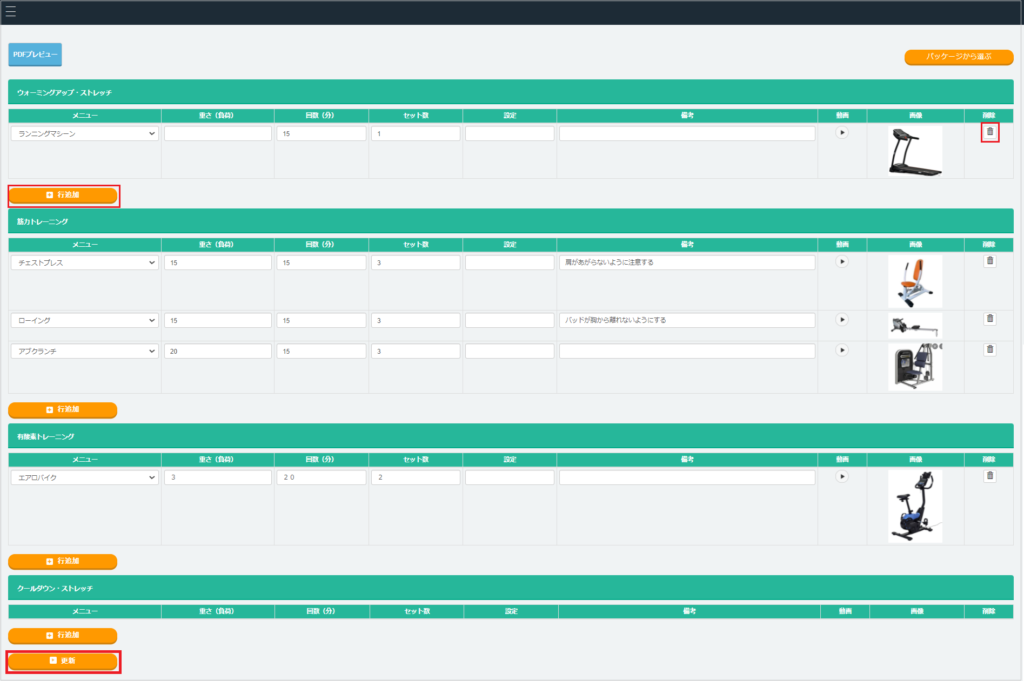Click the trash icon for the ローイング row
Viewport: 1024px width, 681px height.
pyautogui.click(x=990, y=319)
